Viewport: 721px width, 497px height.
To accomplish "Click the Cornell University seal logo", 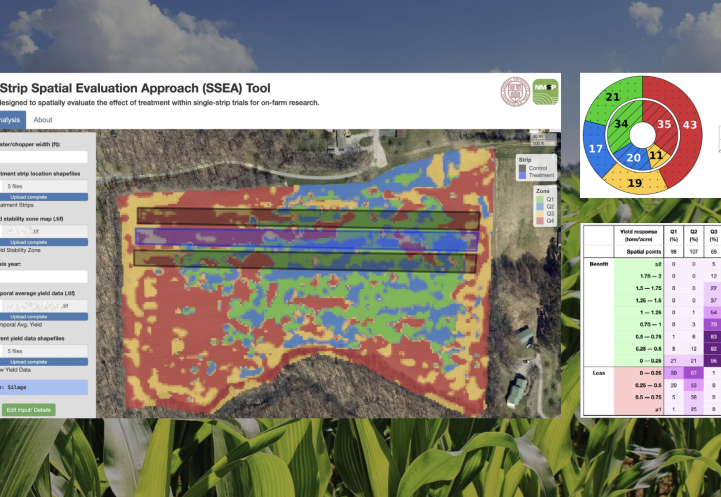I will coord(515,91).
